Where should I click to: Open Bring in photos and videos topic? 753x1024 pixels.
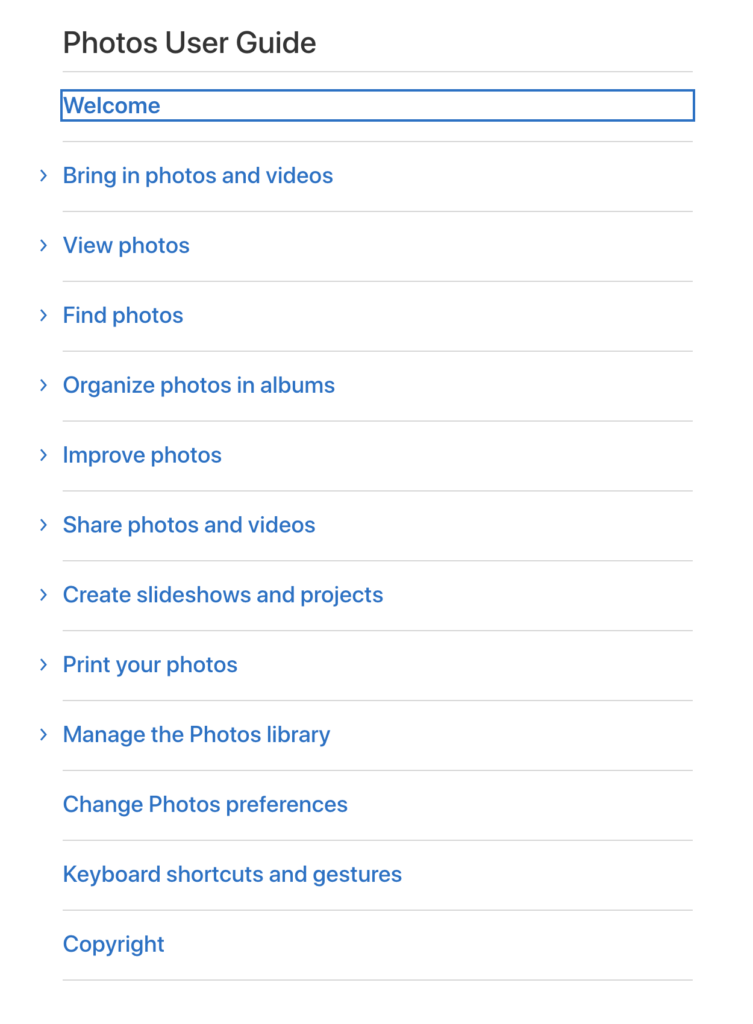click(198, 176)
